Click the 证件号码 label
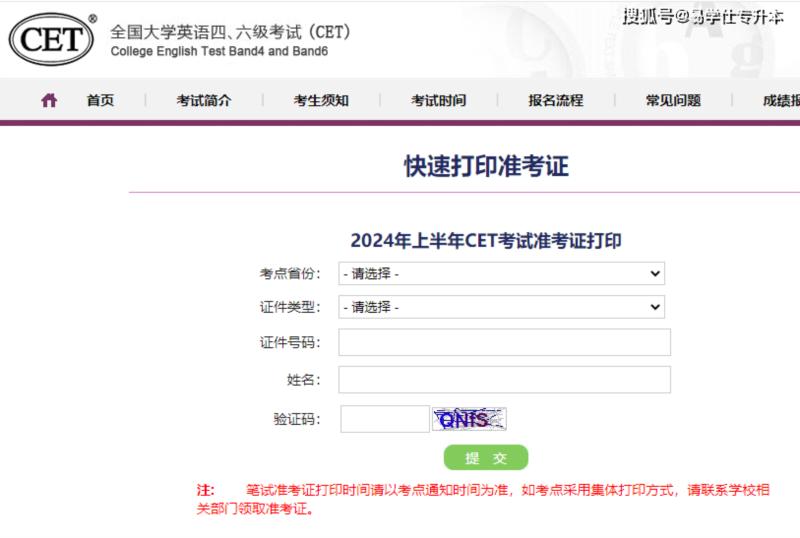Image resolution: width=800 pixels, height=538 pixels. [x=290, y=342]
